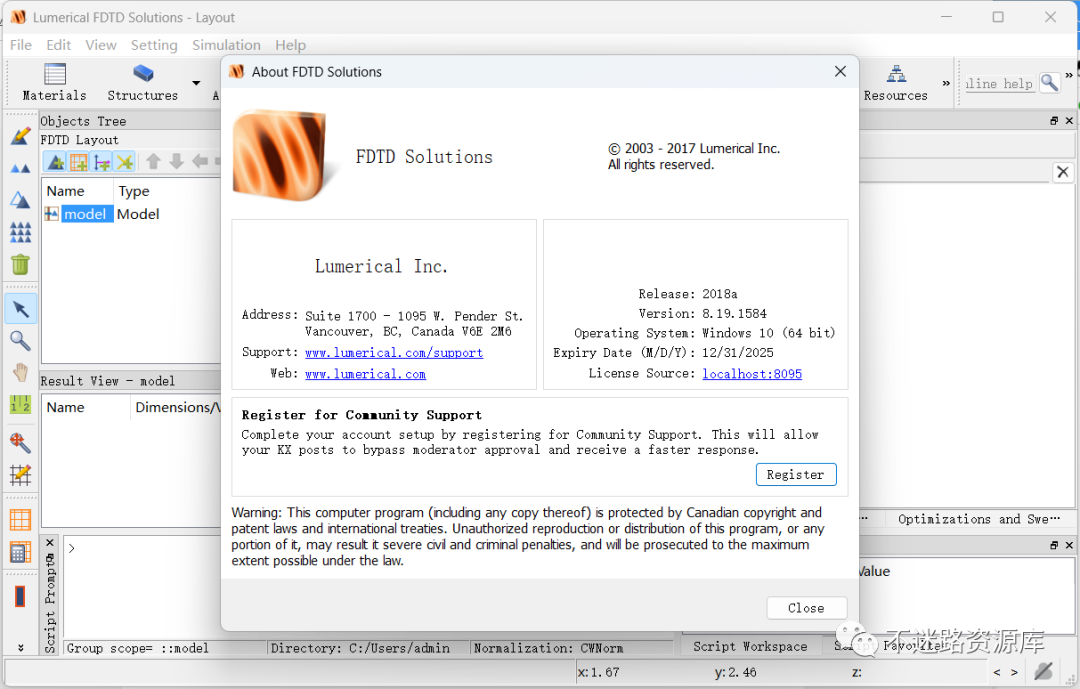Click the Zoom extent icon
This screenshot has height=689, width=1080.
tap(20, 442)
